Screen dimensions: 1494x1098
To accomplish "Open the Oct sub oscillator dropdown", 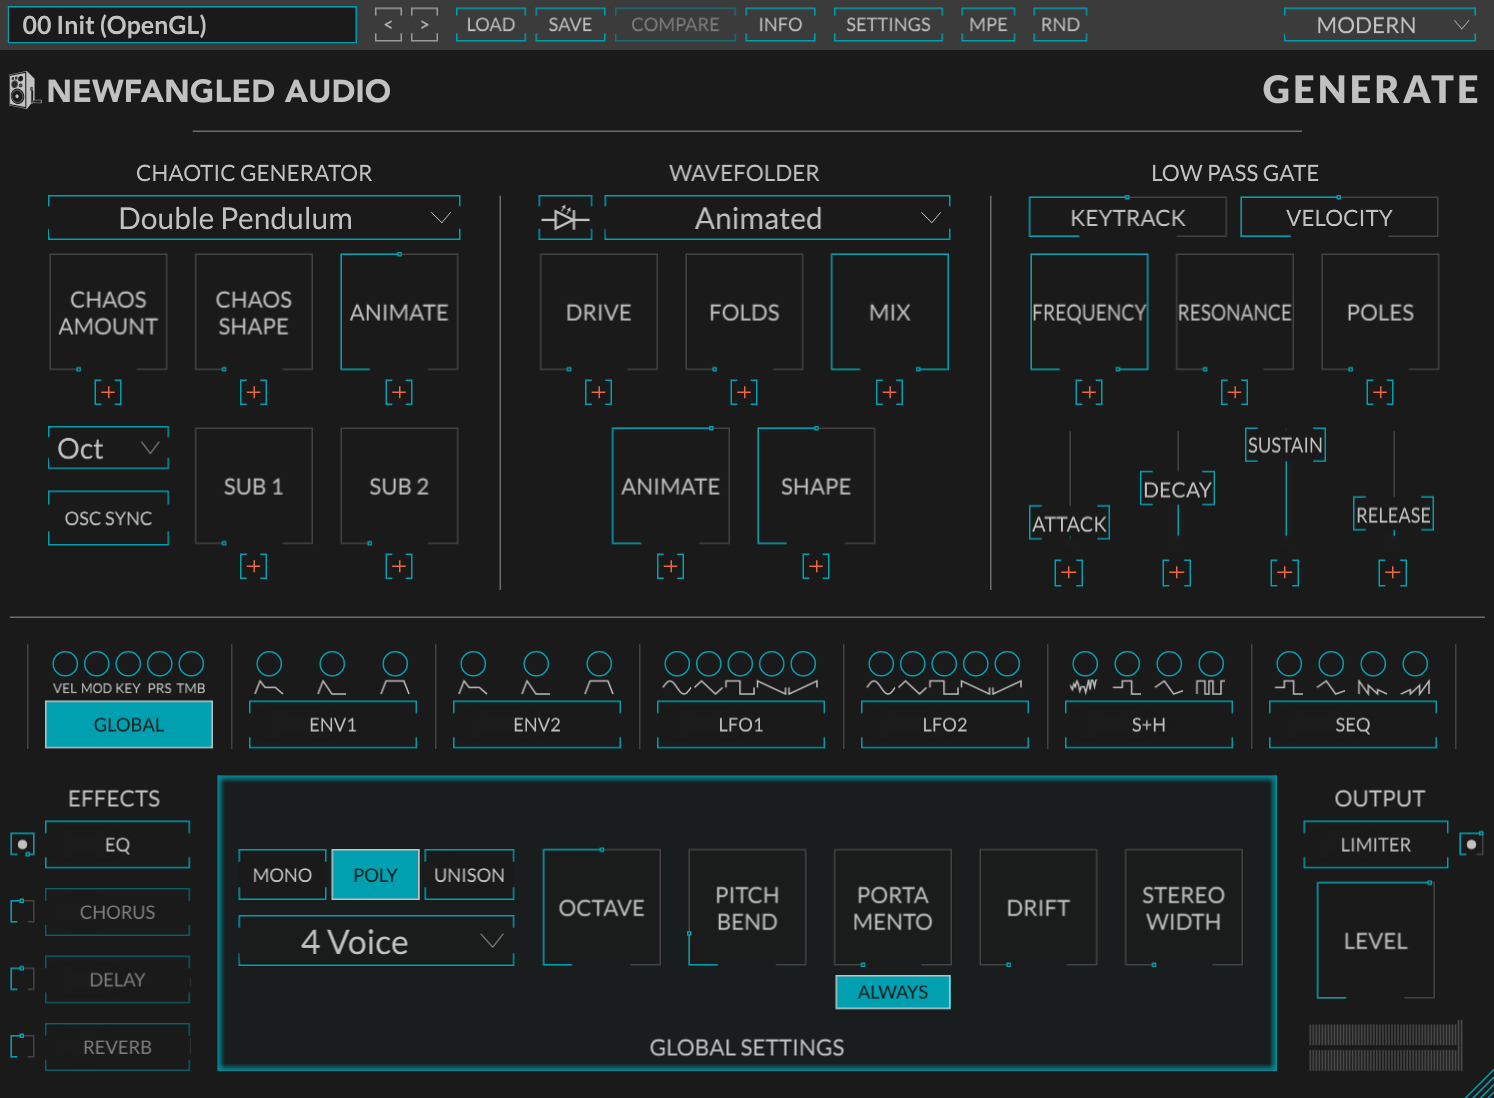I will [108, 448].
